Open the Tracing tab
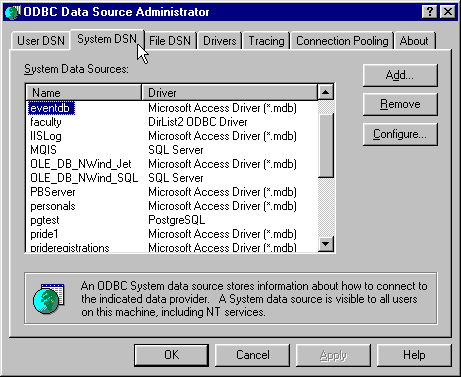Viewport: 461px width, 377px height. pyautogui.click(x=266, y=41)
